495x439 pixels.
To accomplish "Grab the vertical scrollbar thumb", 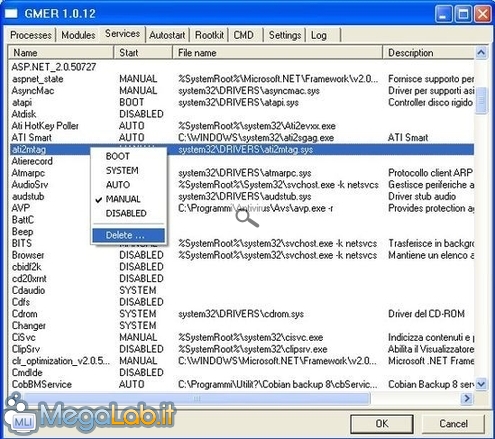I will click(x=481, y=101).
